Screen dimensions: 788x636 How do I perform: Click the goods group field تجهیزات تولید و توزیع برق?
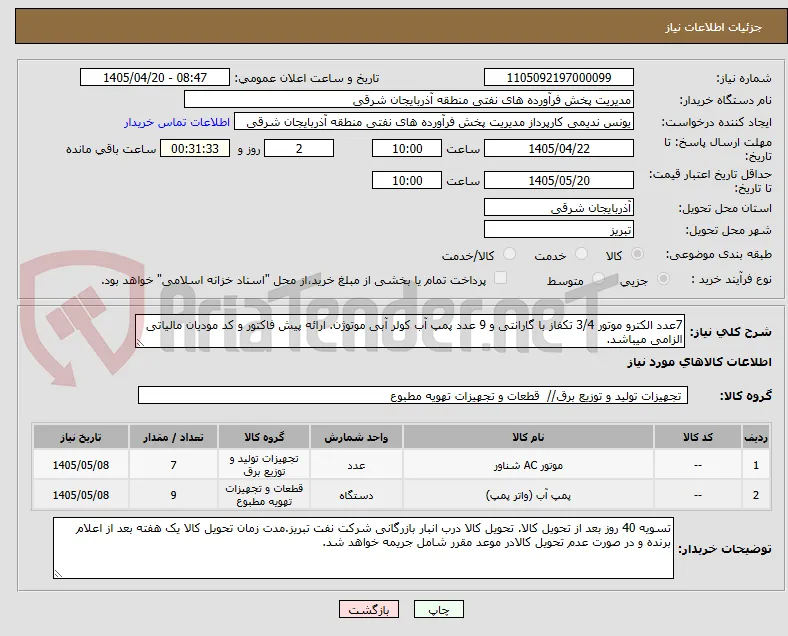click(413, 395)
